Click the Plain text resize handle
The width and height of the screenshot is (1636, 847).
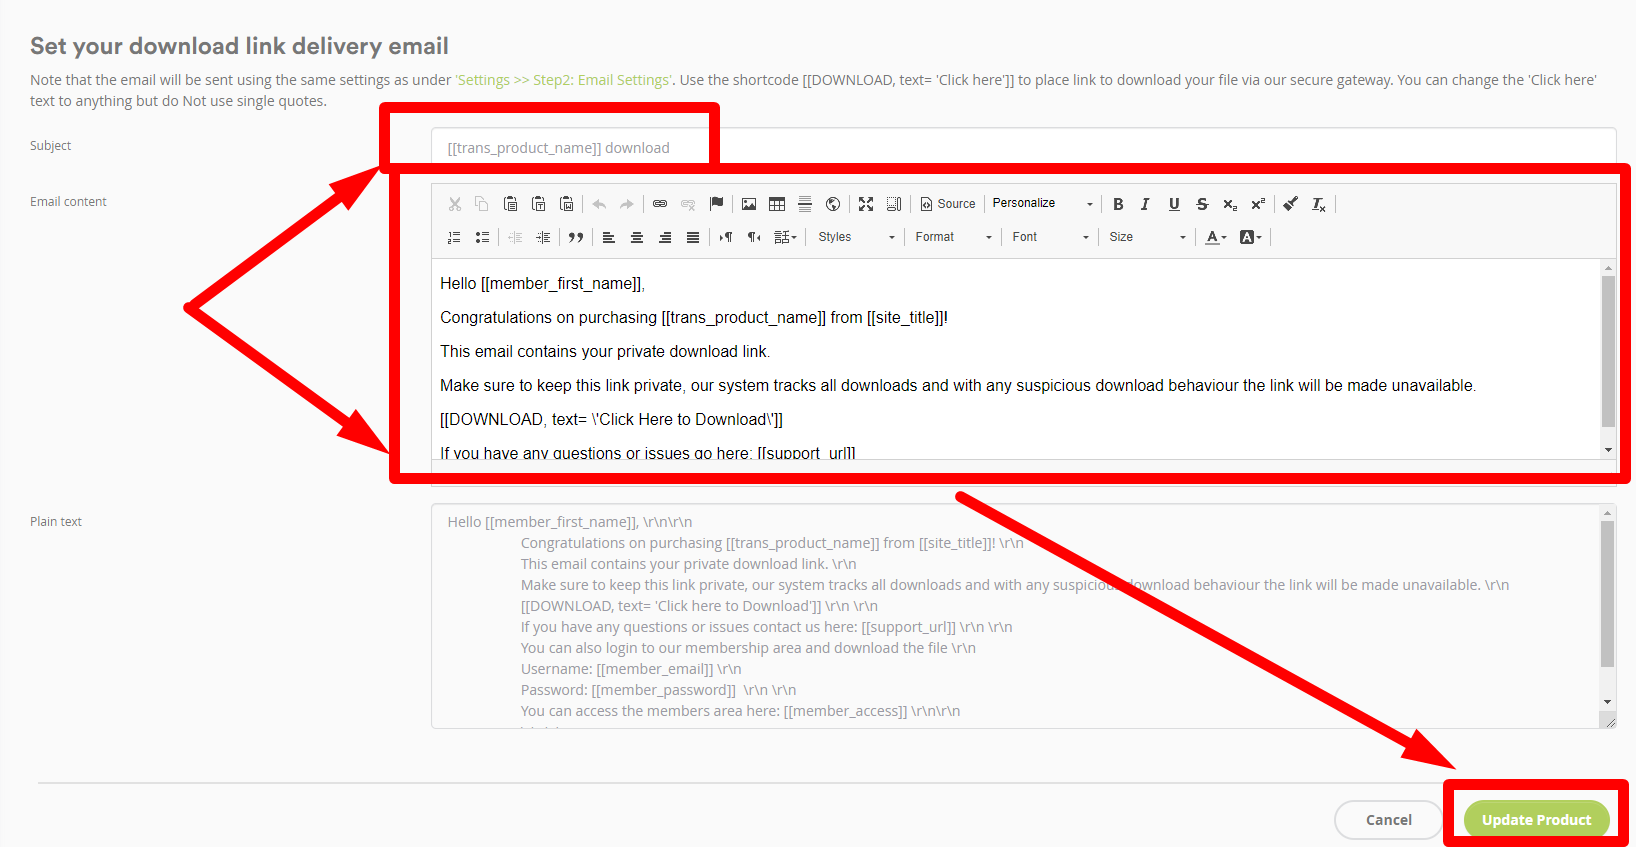[x=1609, y=720]
